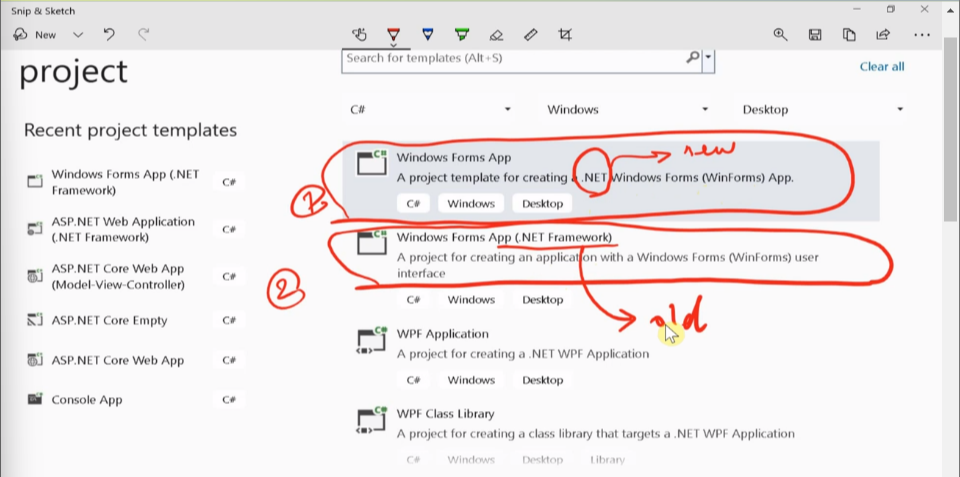
Task: Choose Windows Forms App (.NET Framework) from list
Action: 504,237
